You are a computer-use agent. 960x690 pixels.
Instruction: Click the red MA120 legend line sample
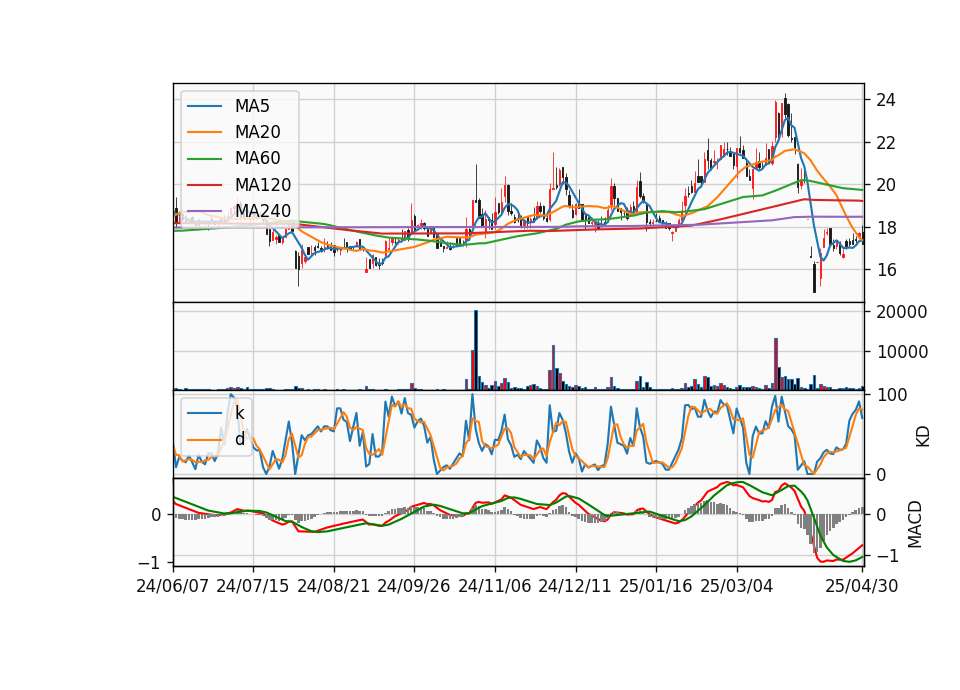[204, 185]
